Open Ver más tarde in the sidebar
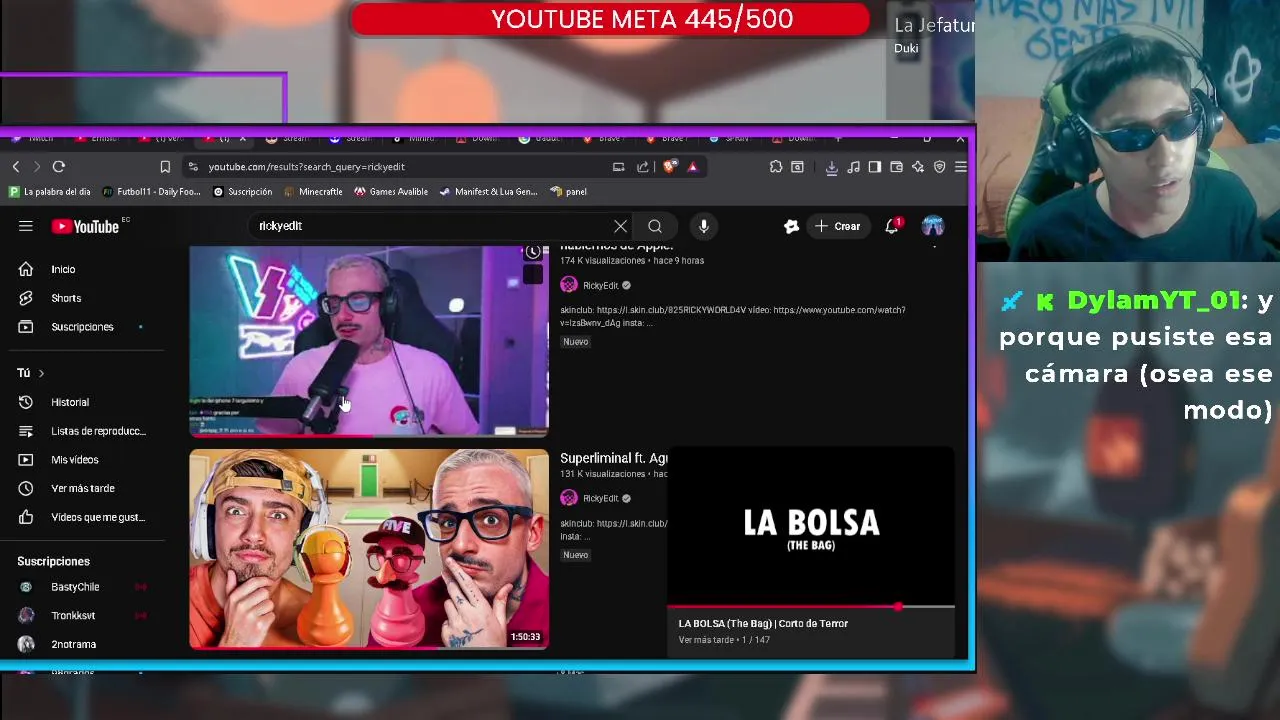Image resolution: width=1280 pixels, height=720 pixels. 82,488
